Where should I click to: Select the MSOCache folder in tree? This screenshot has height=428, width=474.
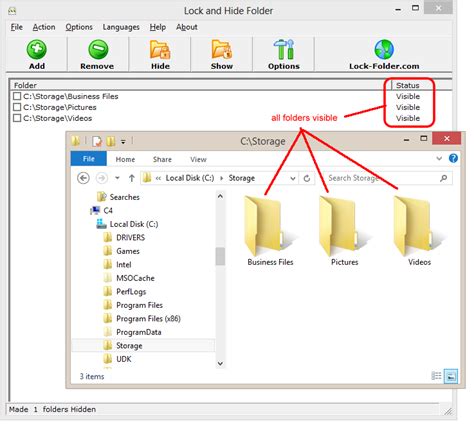[135, 278]
